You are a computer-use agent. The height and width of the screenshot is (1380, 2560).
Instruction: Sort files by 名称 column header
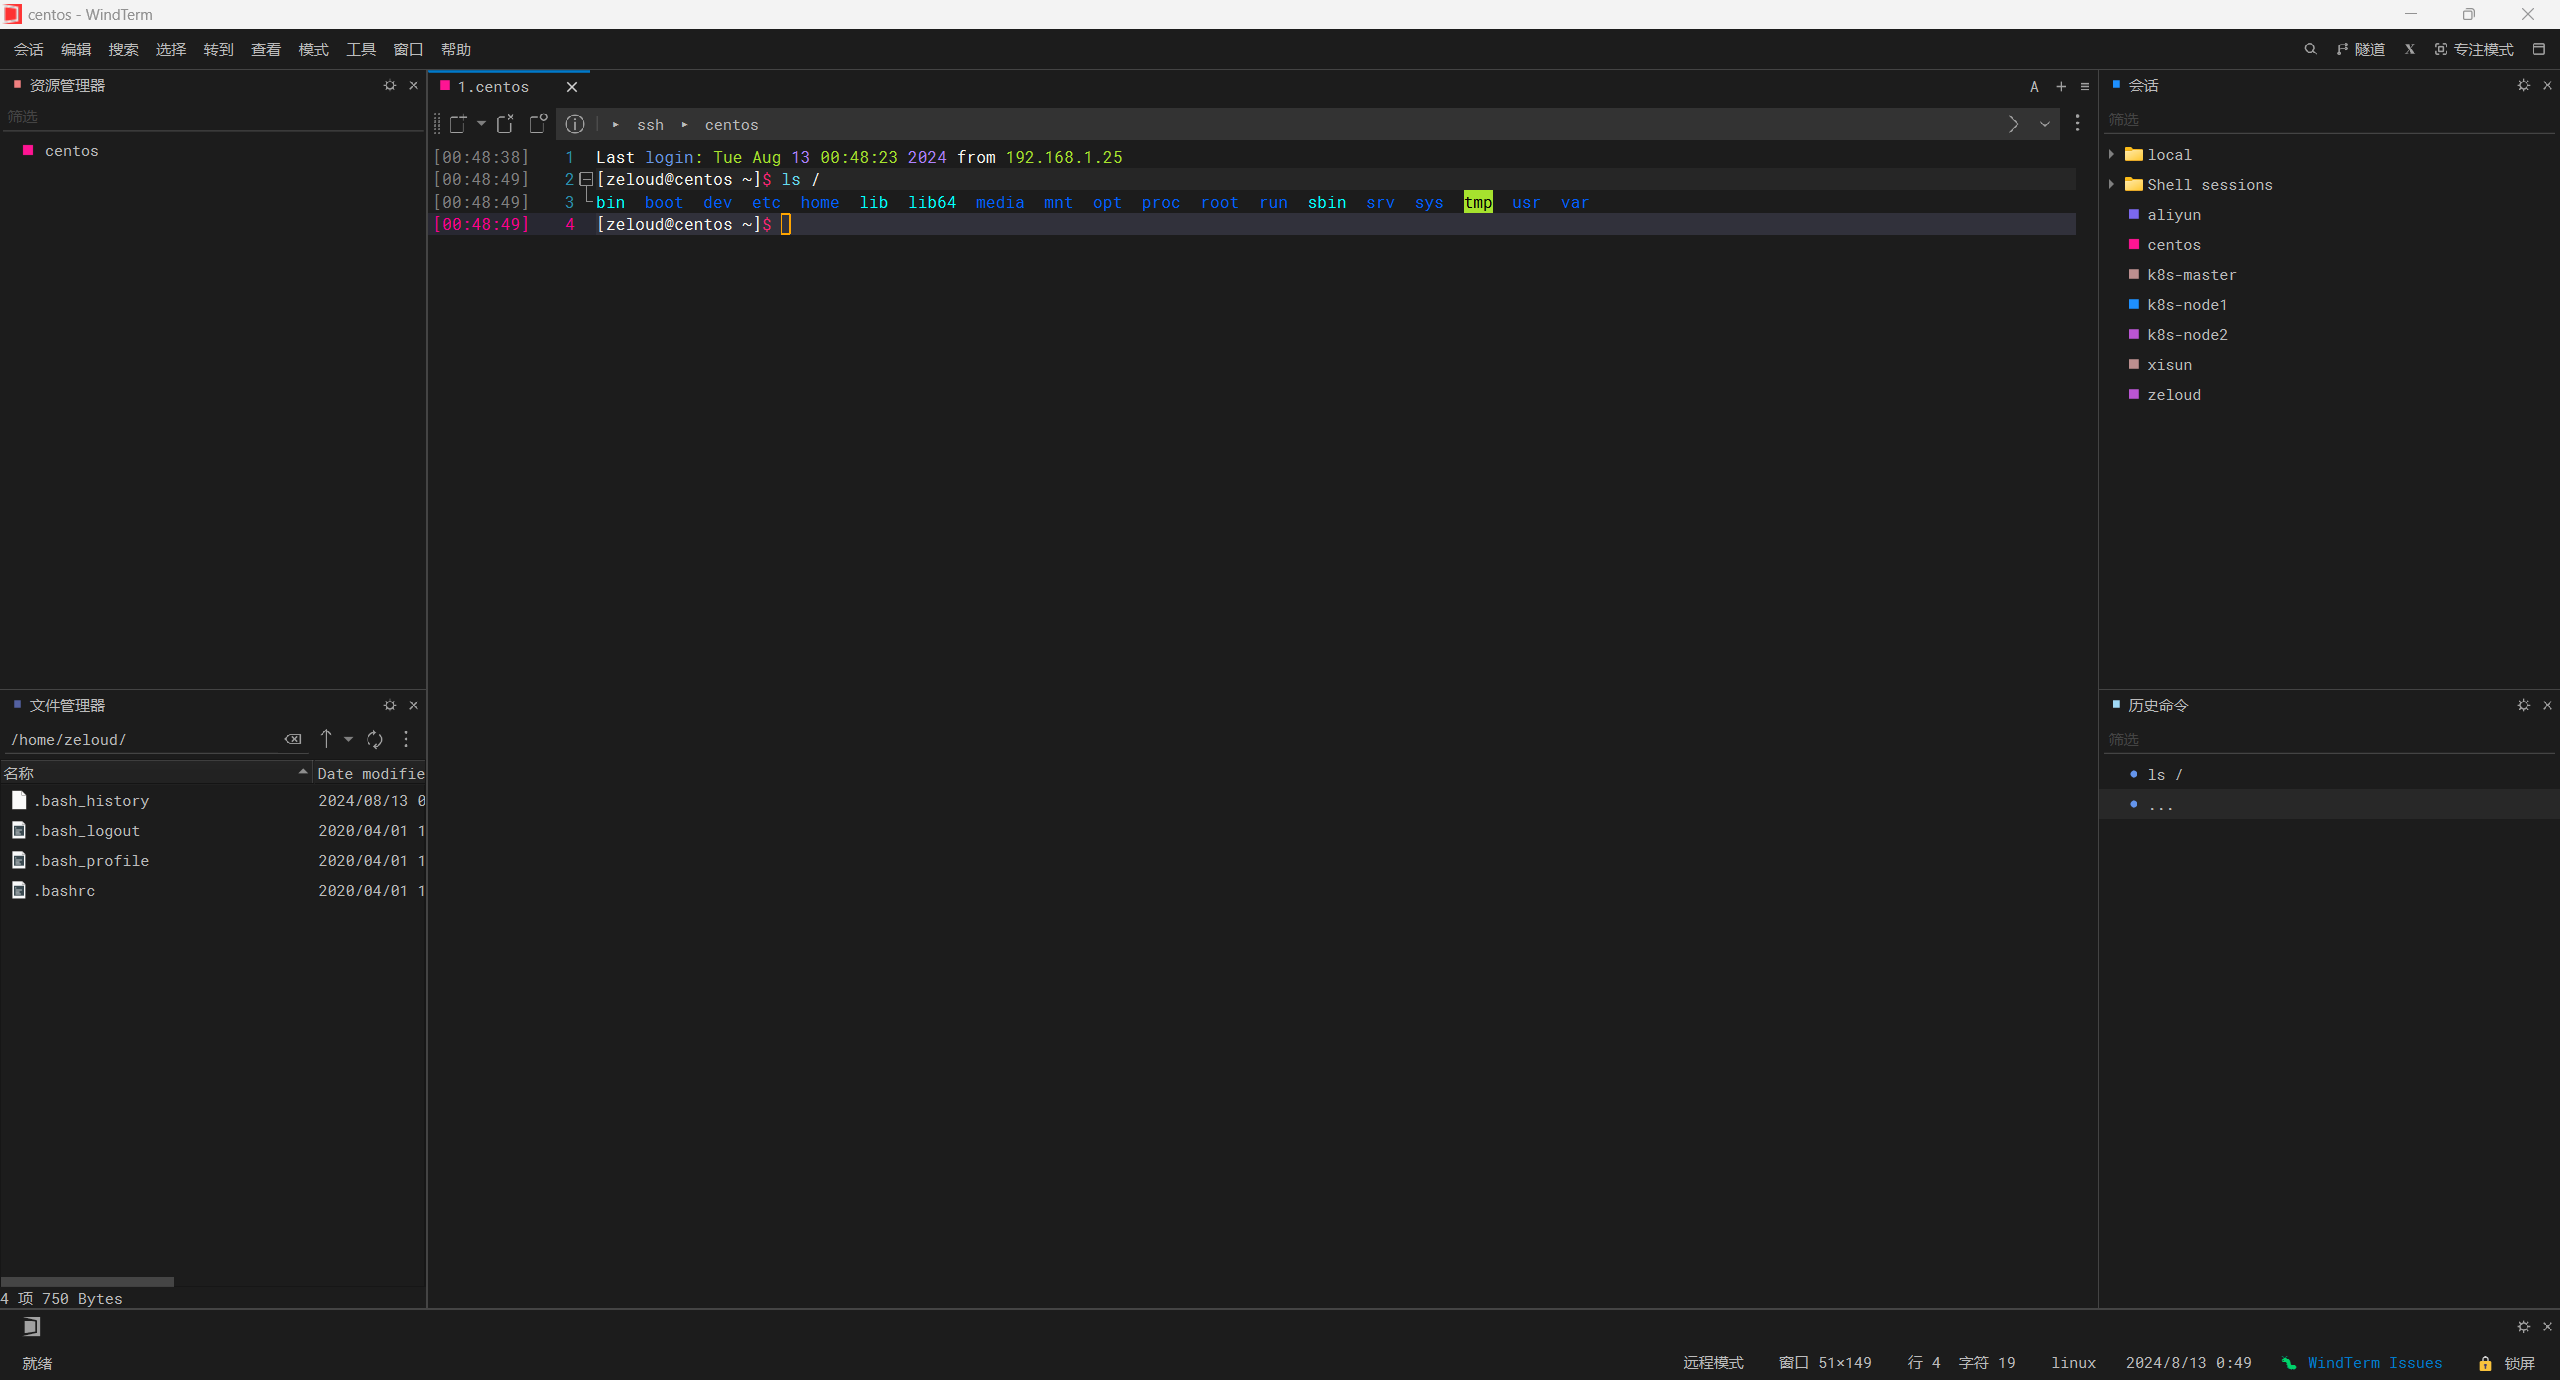(x=156, y=772)
